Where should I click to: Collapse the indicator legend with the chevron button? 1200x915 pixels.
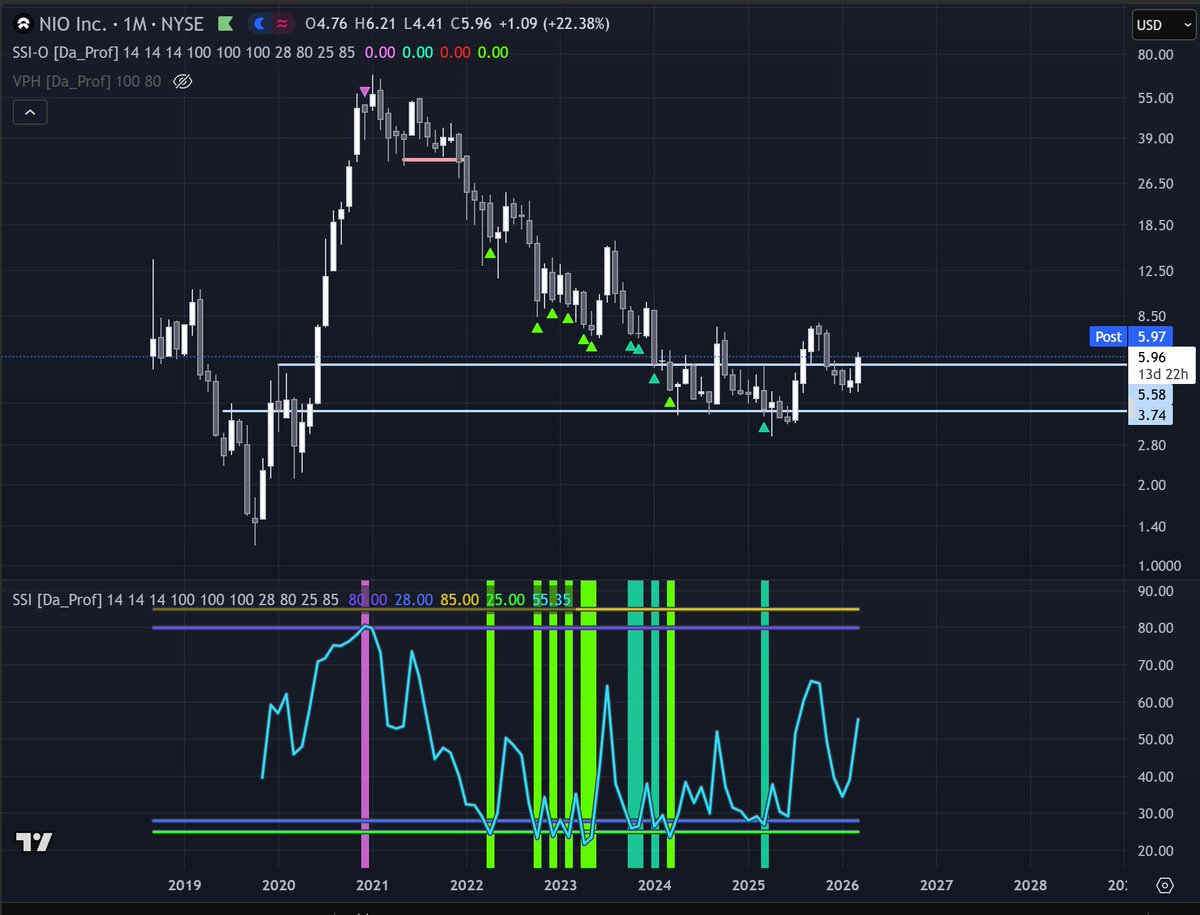tap(29, 113)
